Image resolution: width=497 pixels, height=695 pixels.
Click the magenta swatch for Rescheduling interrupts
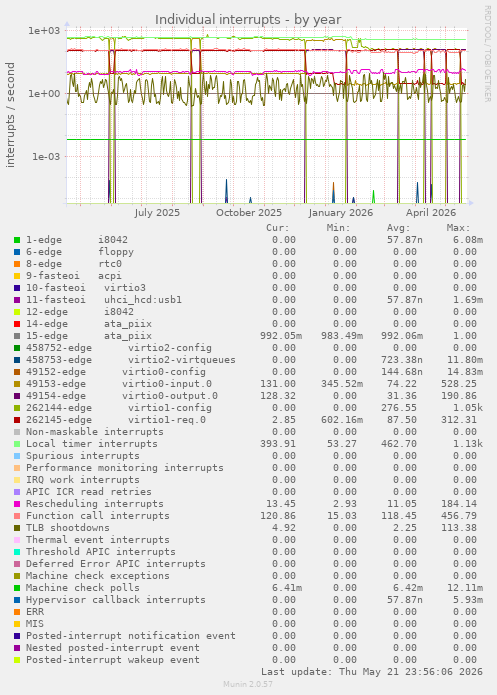point(17,504)
